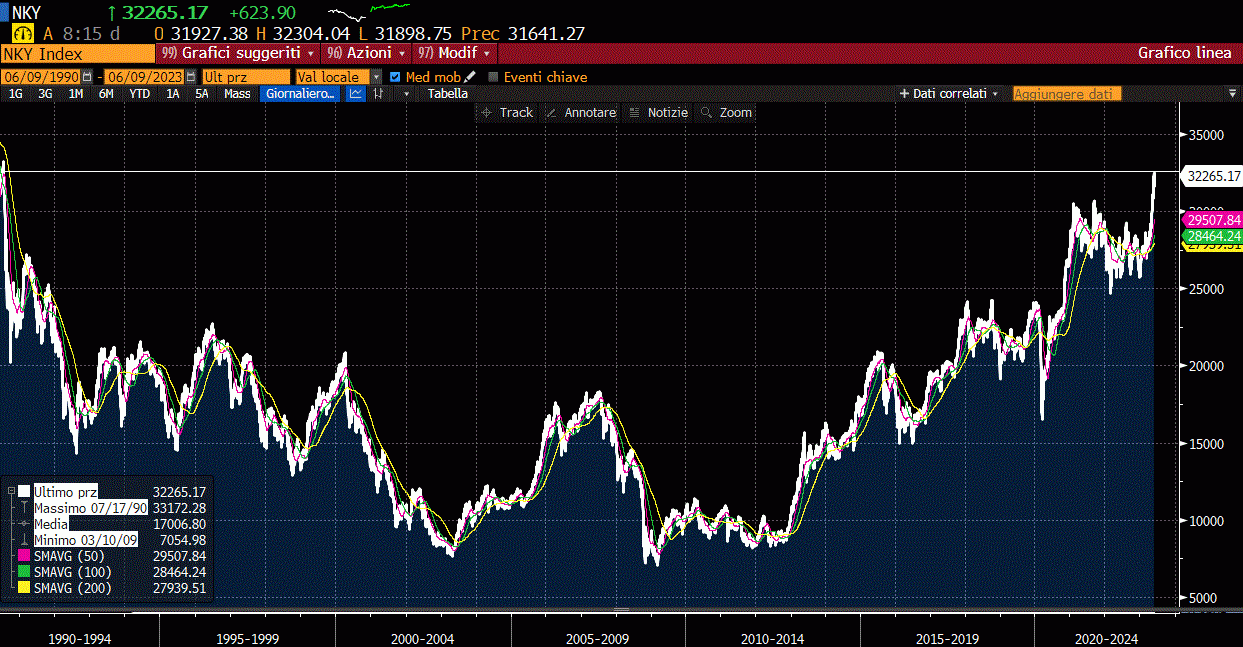The height and width of the screenshot is (647, 1243).
Task: Show Notizie news on chart
Action: pos(658,113)
